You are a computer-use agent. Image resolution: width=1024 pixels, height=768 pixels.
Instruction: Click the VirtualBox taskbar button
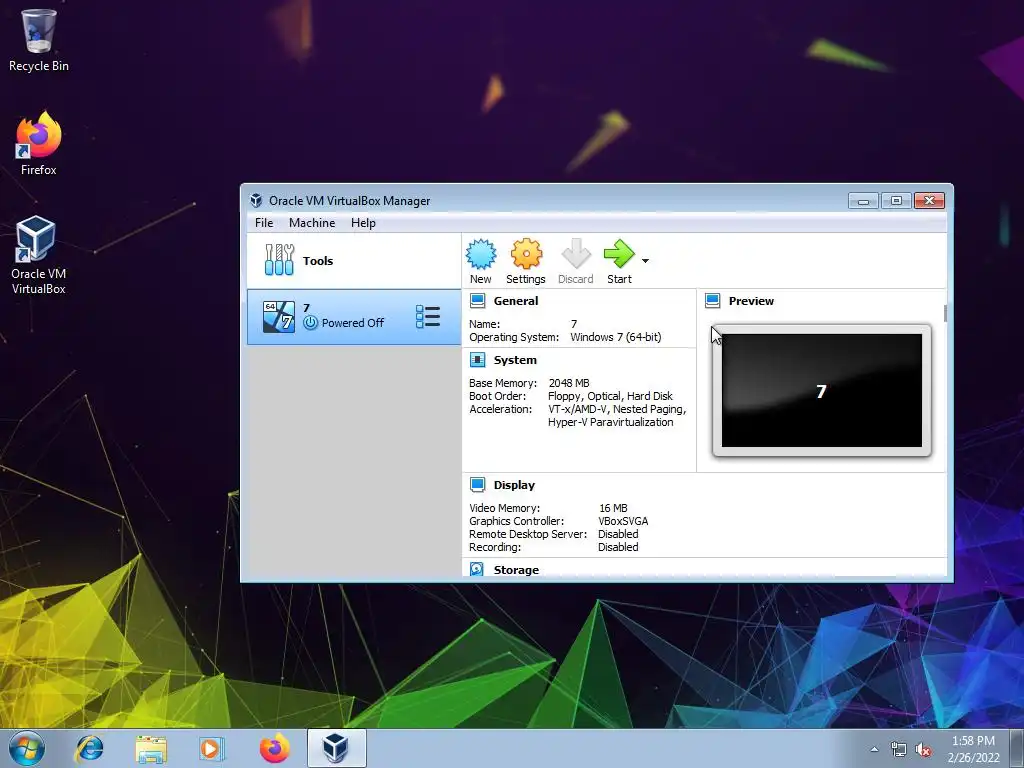tap(336, 748)
